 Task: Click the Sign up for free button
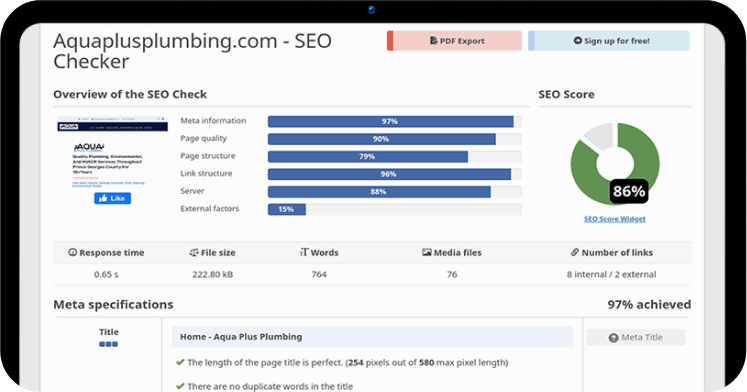[608, 41]
